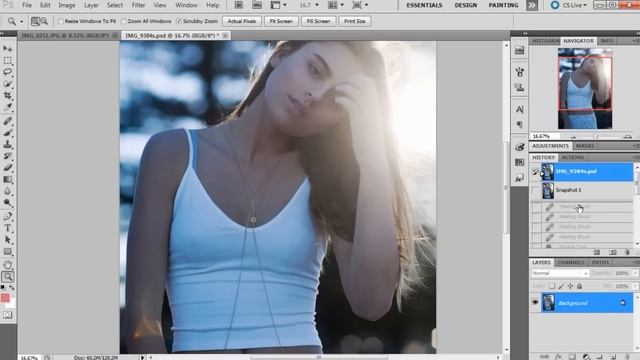640x360 pixels.
Task: Select the Pen tool
Action: [8, 216]
